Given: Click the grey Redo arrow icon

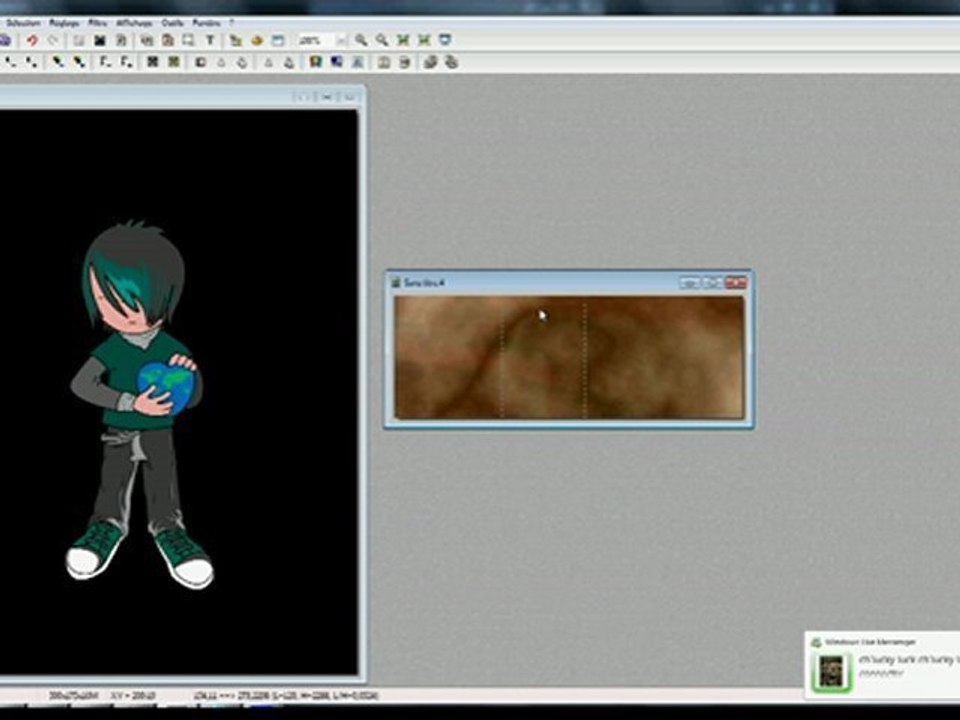Looking at the screenshot, I should (53, 40).
